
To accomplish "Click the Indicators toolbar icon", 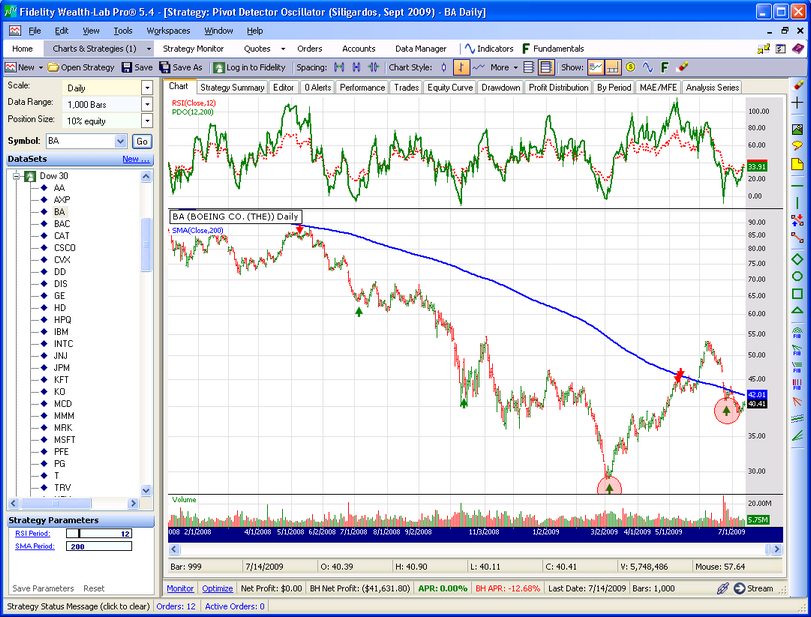I will pyautogui.click(x=488, y=48).
